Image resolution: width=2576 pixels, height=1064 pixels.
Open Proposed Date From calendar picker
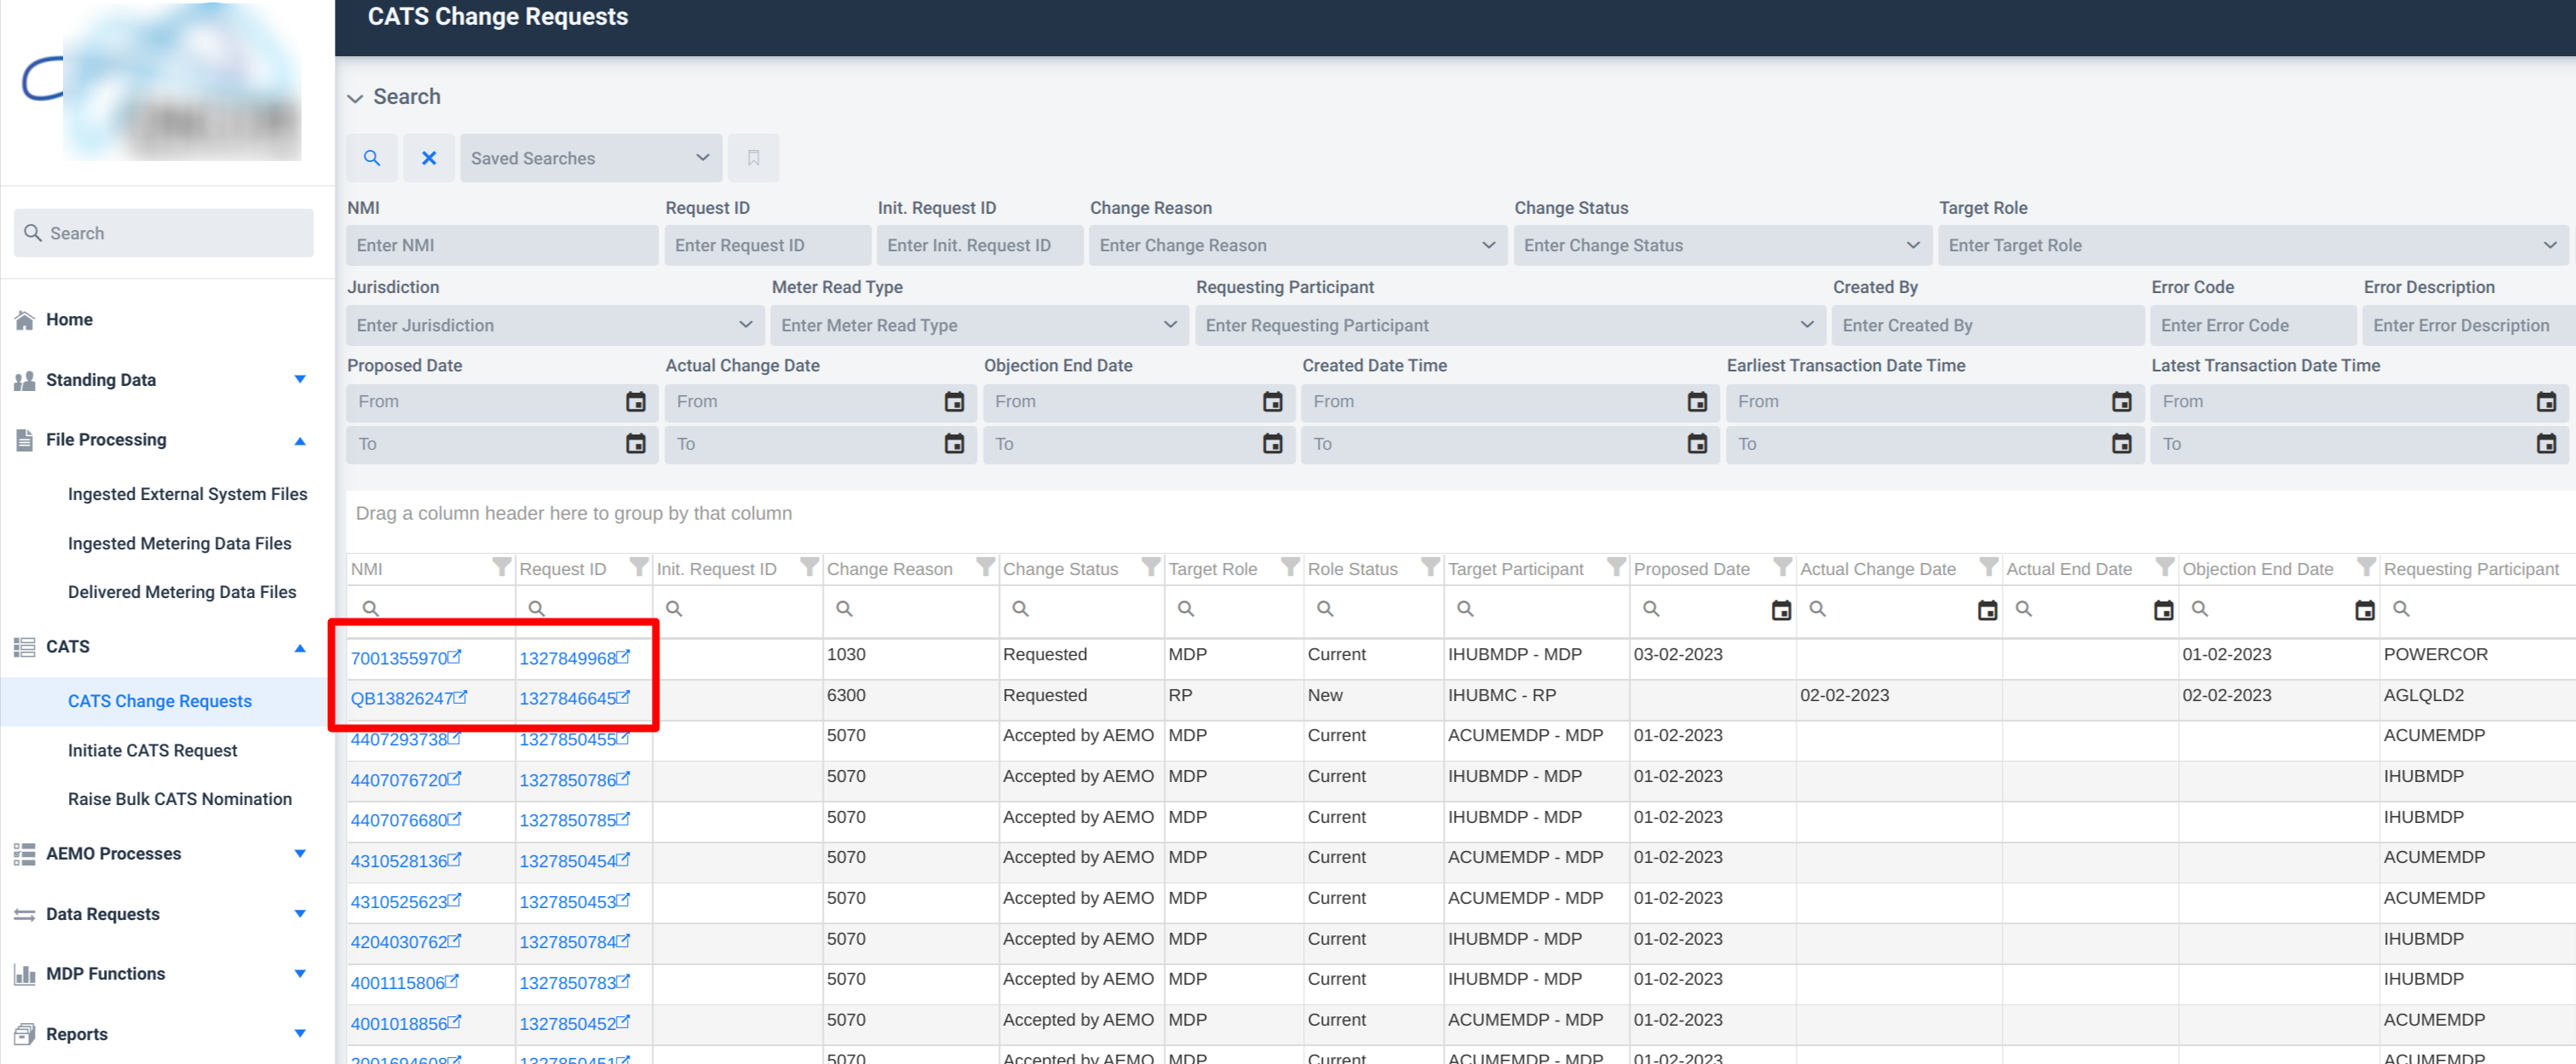(636, 402)
